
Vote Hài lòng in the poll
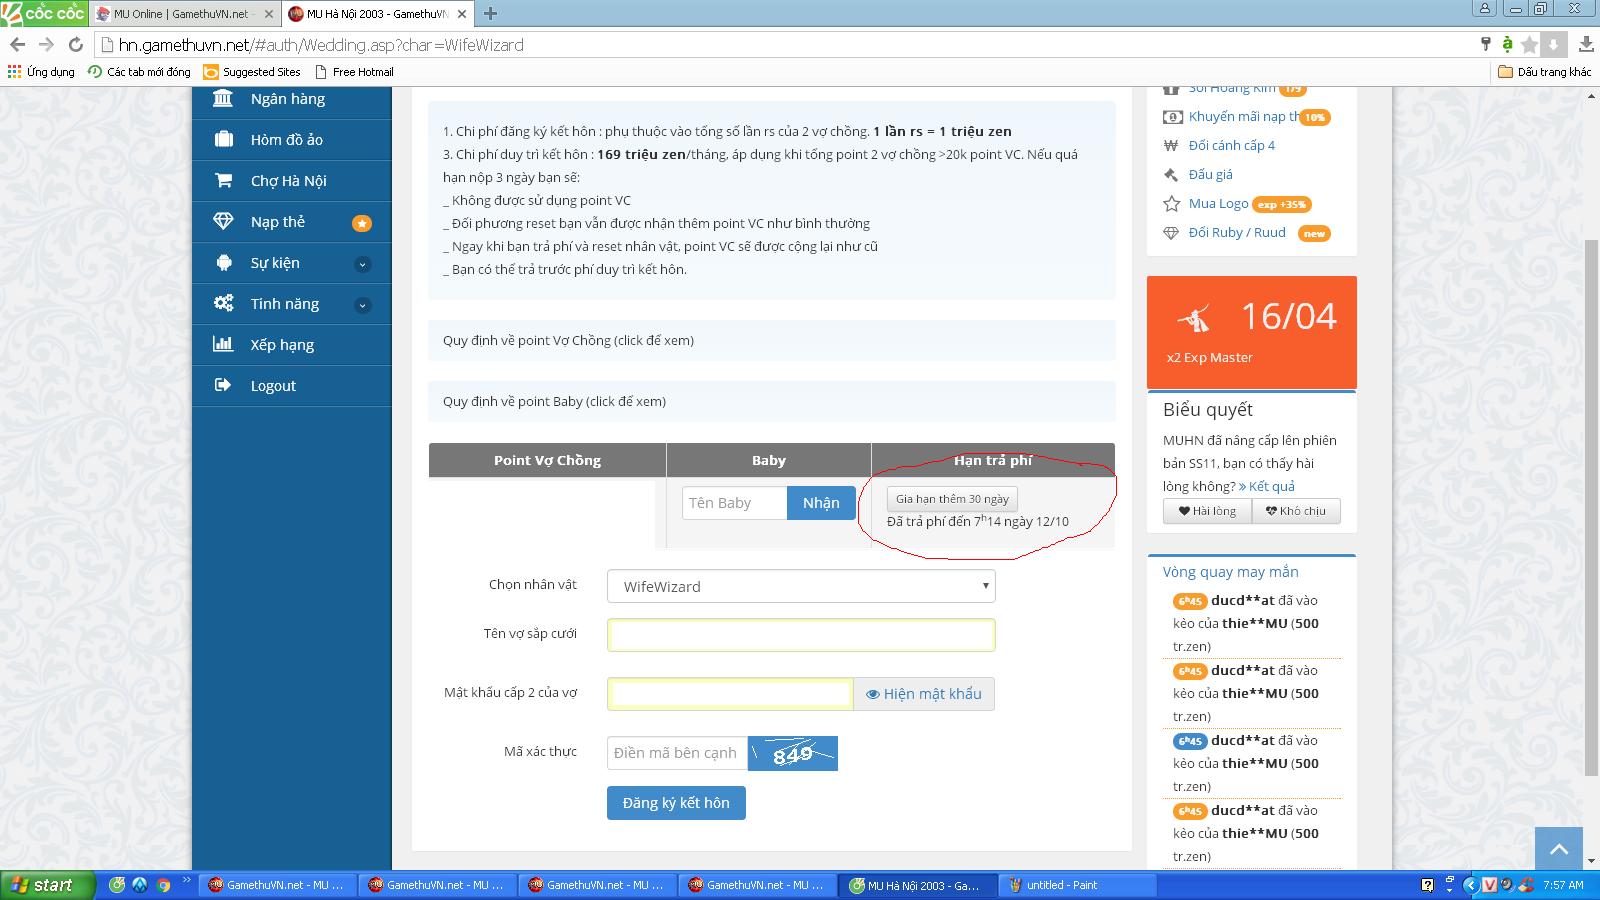coord(1207,511)
